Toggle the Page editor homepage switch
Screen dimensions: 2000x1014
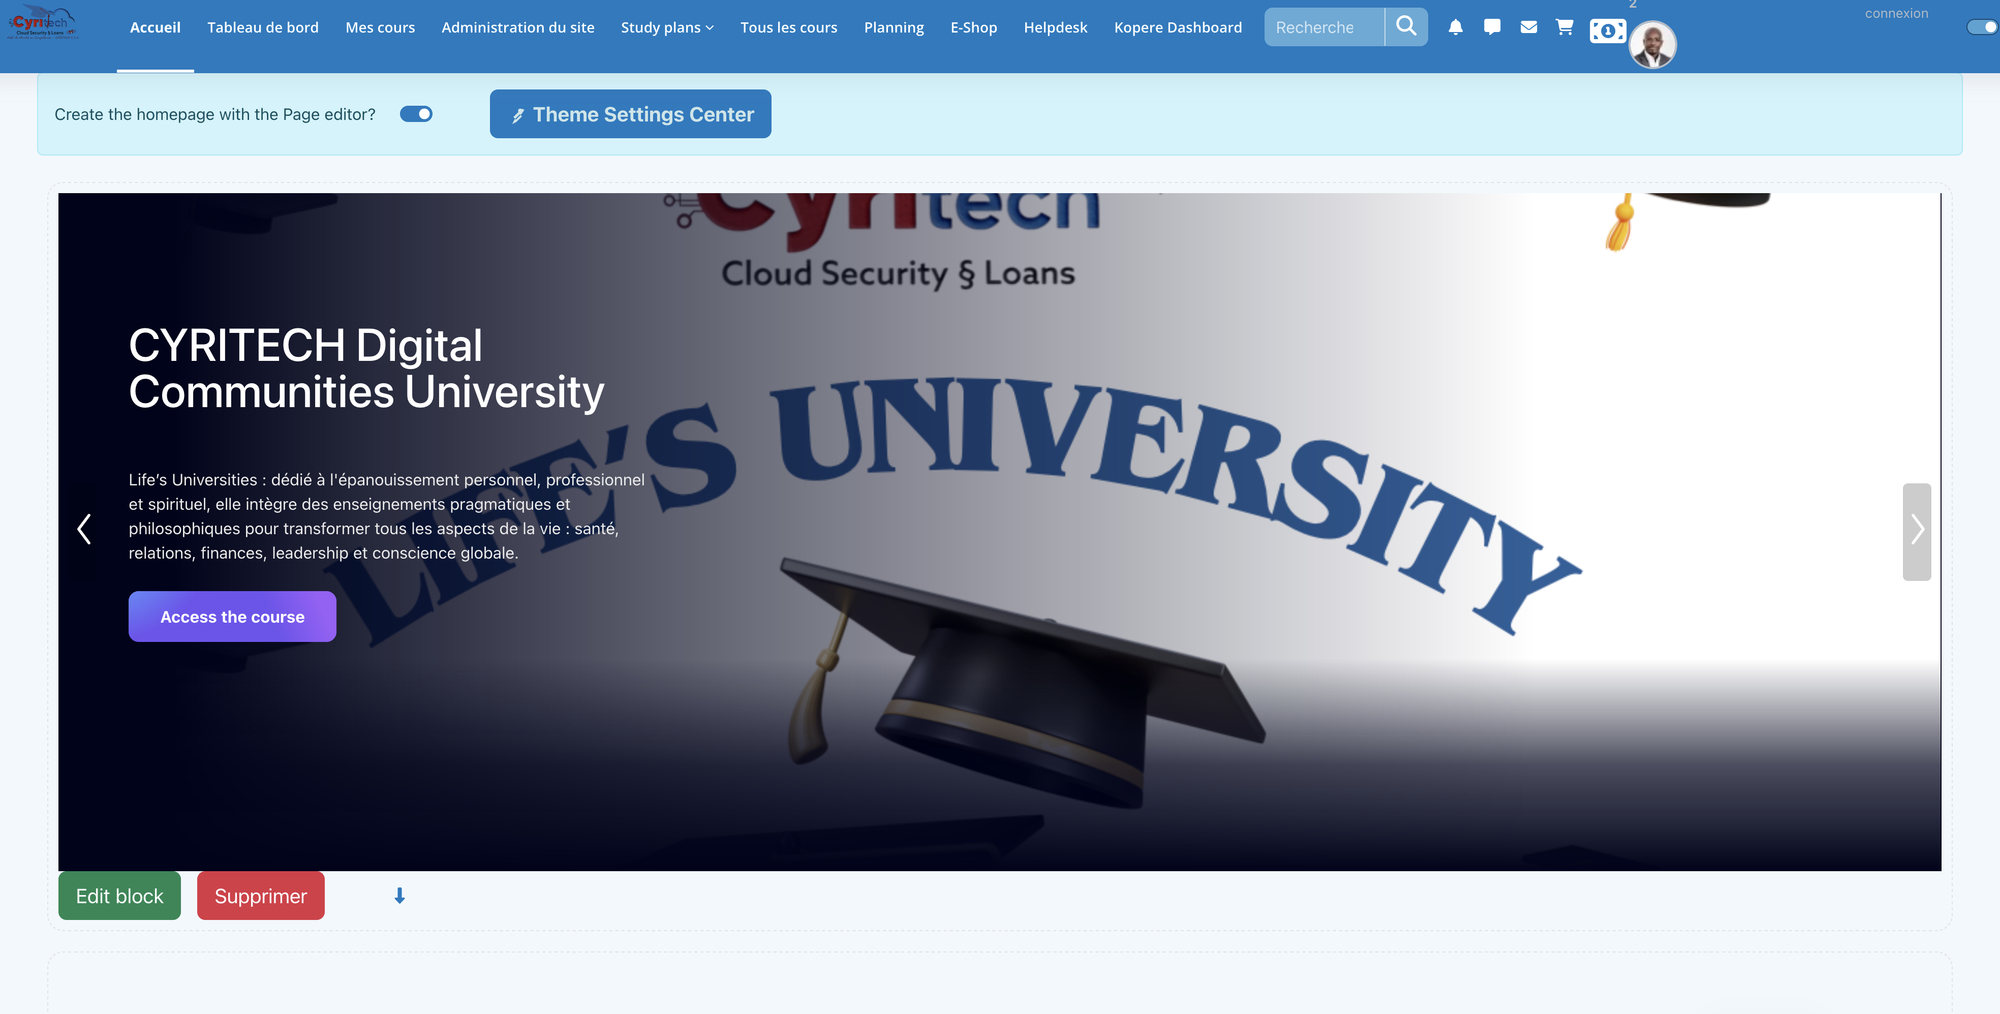[416, 114]
